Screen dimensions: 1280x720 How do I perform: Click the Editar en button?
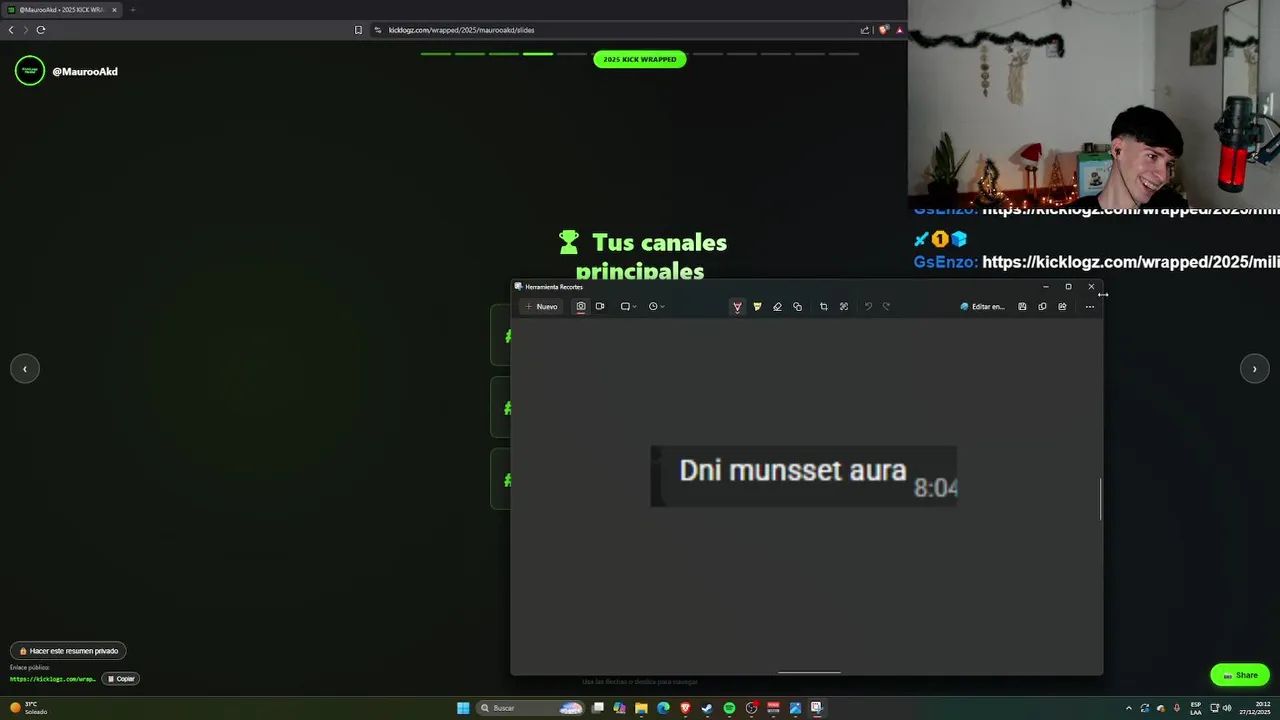(982, 307)
